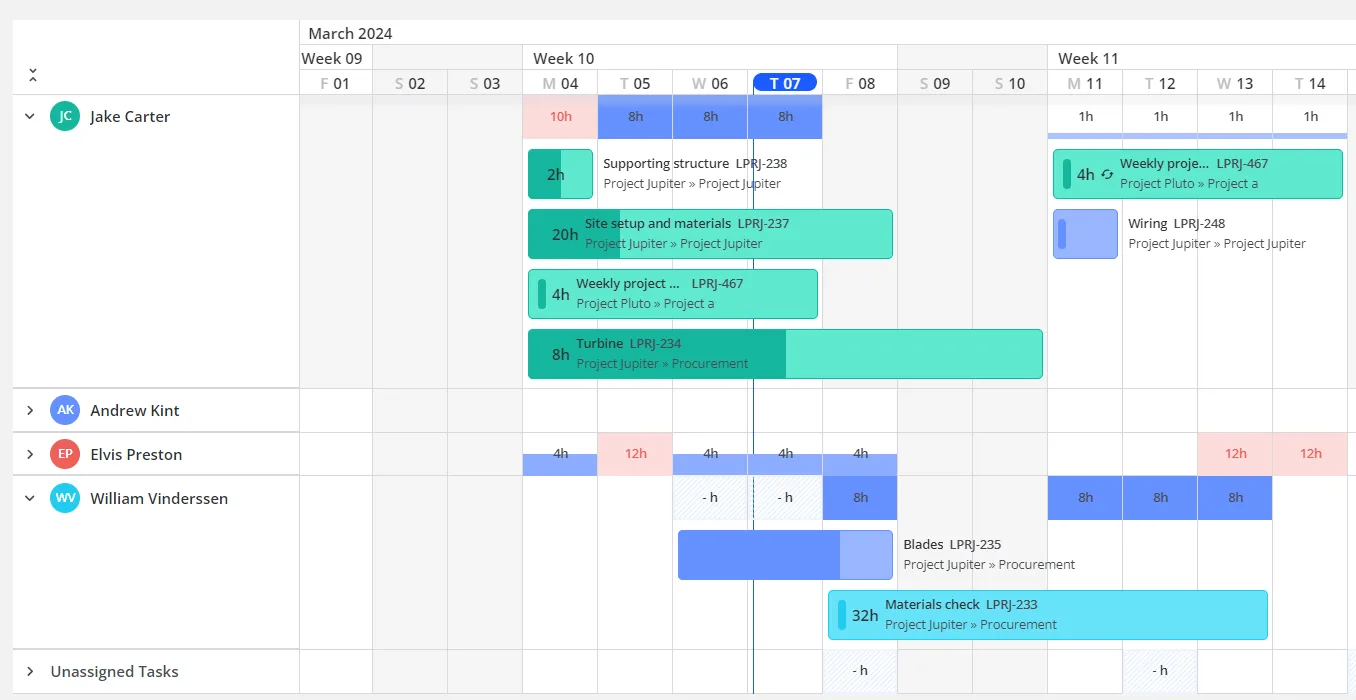The image size is (1356, 700).
Task: Select the F 01 day header
Action: tap(335, 83)
